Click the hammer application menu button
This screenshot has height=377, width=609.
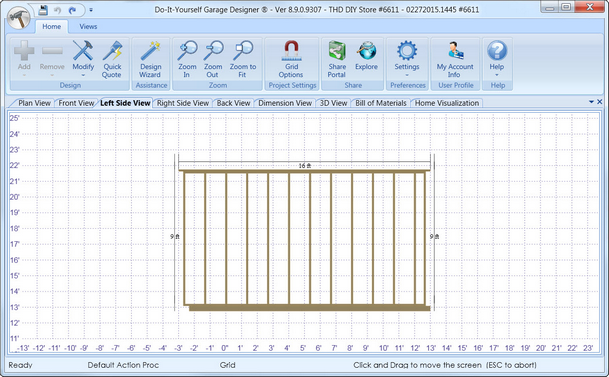tap(18, 18)
